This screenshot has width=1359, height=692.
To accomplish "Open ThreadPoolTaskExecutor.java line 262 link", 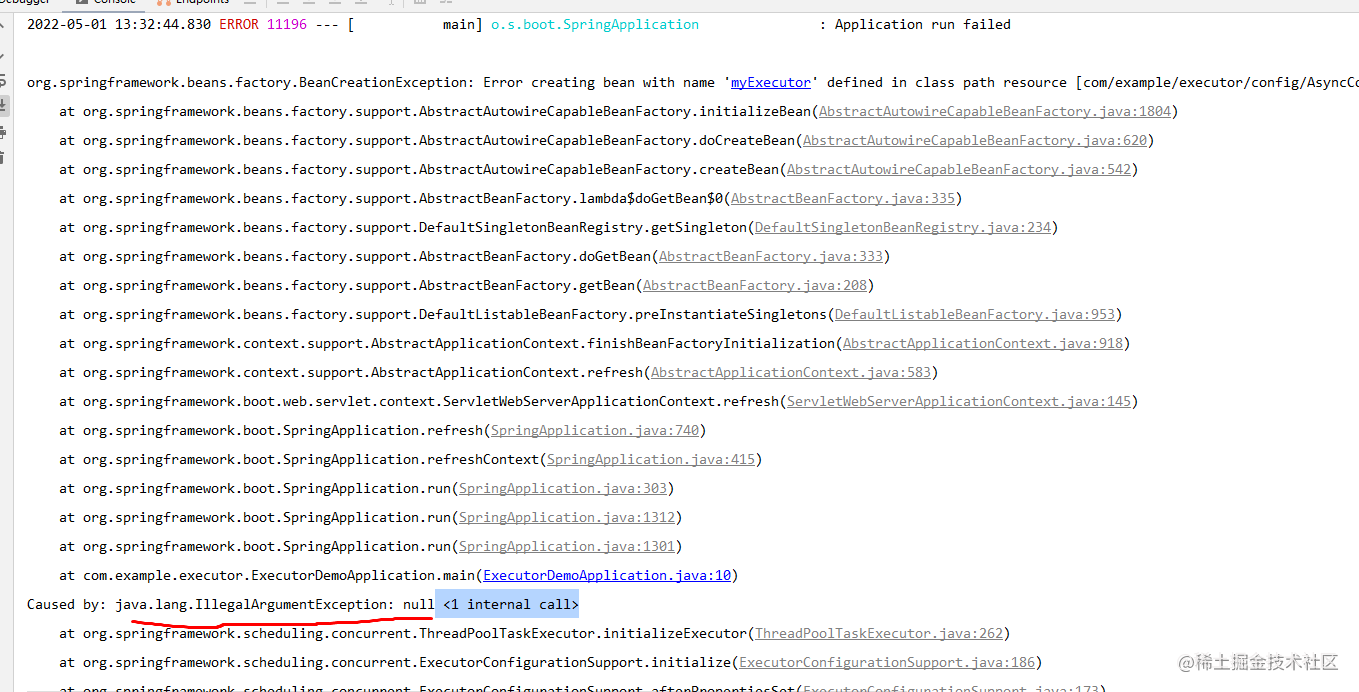I will click(880, 632).
